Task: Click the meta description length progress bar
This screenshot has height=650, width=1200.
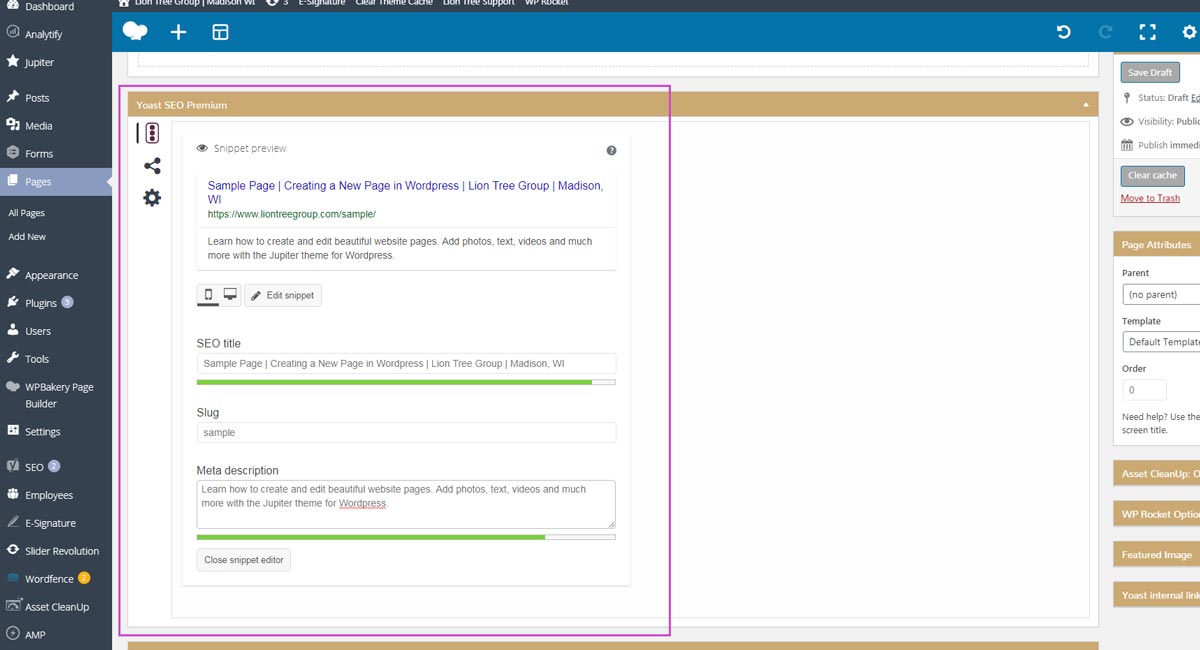Action: [406, 537]
